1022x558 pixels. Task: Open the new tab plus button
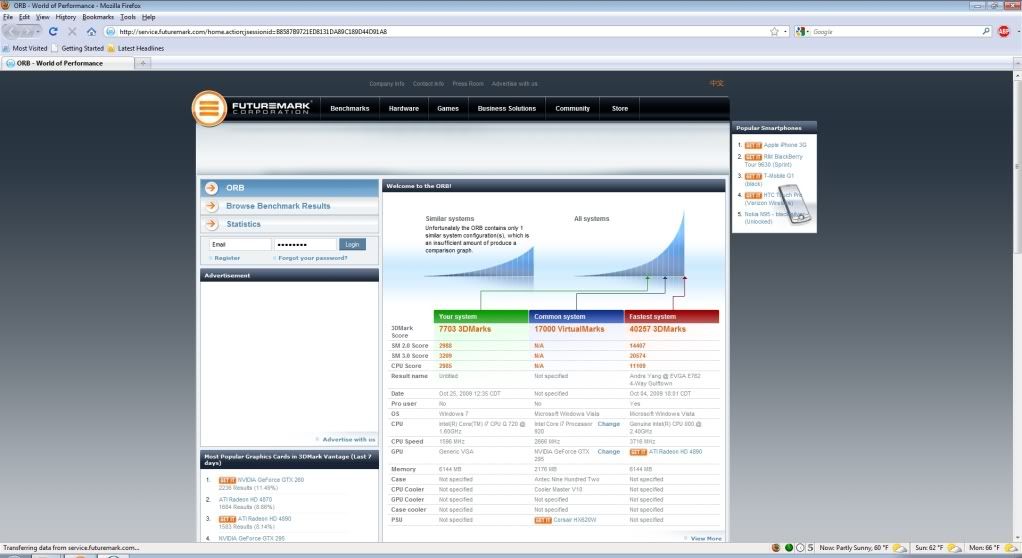pos(143,63)
